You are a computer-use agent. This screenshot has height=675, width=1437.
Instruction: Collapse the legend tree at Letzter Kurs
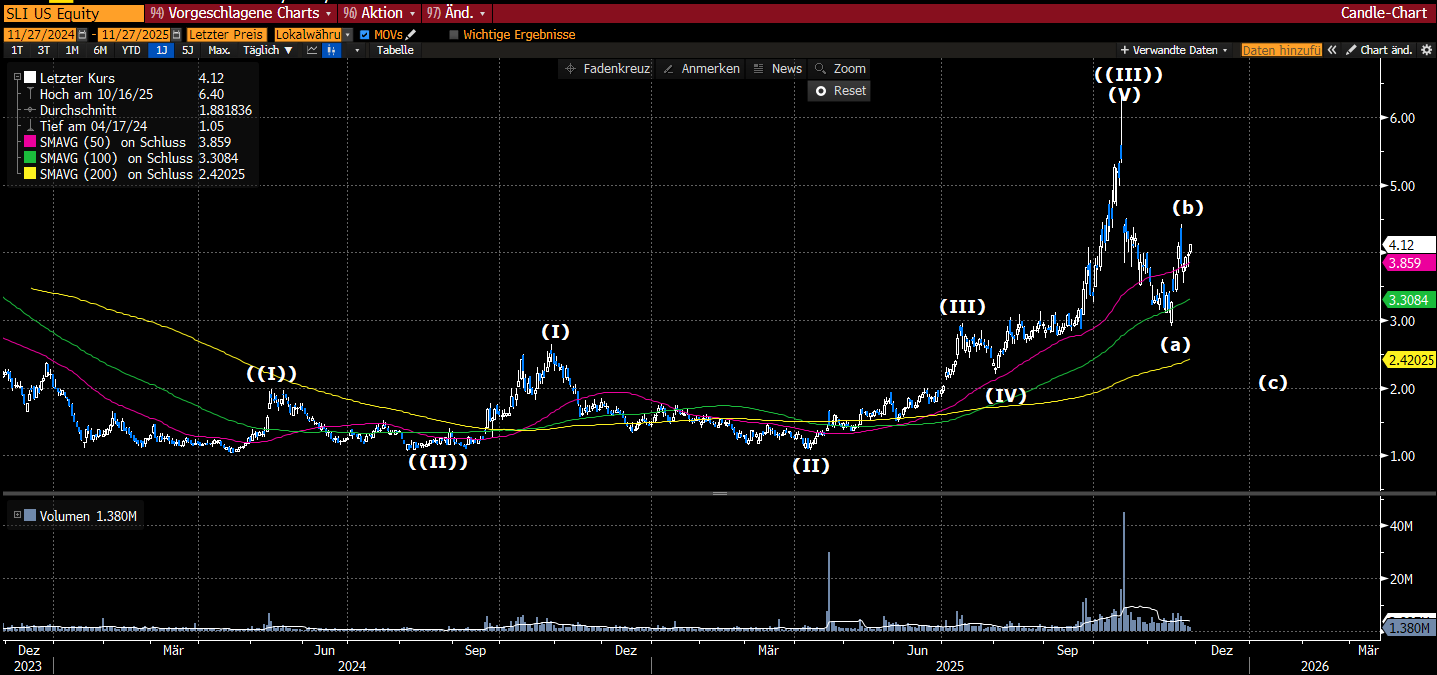(17, 78)
